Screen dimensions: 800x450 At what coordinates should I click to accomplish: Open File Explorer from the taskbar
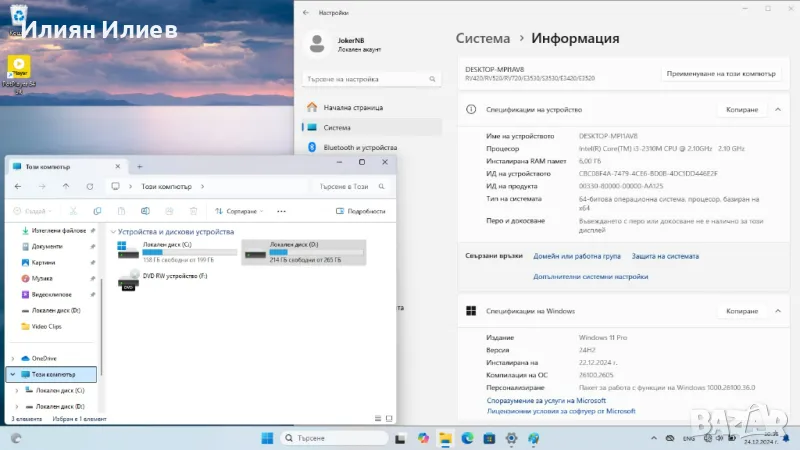(x=445, y=438)
